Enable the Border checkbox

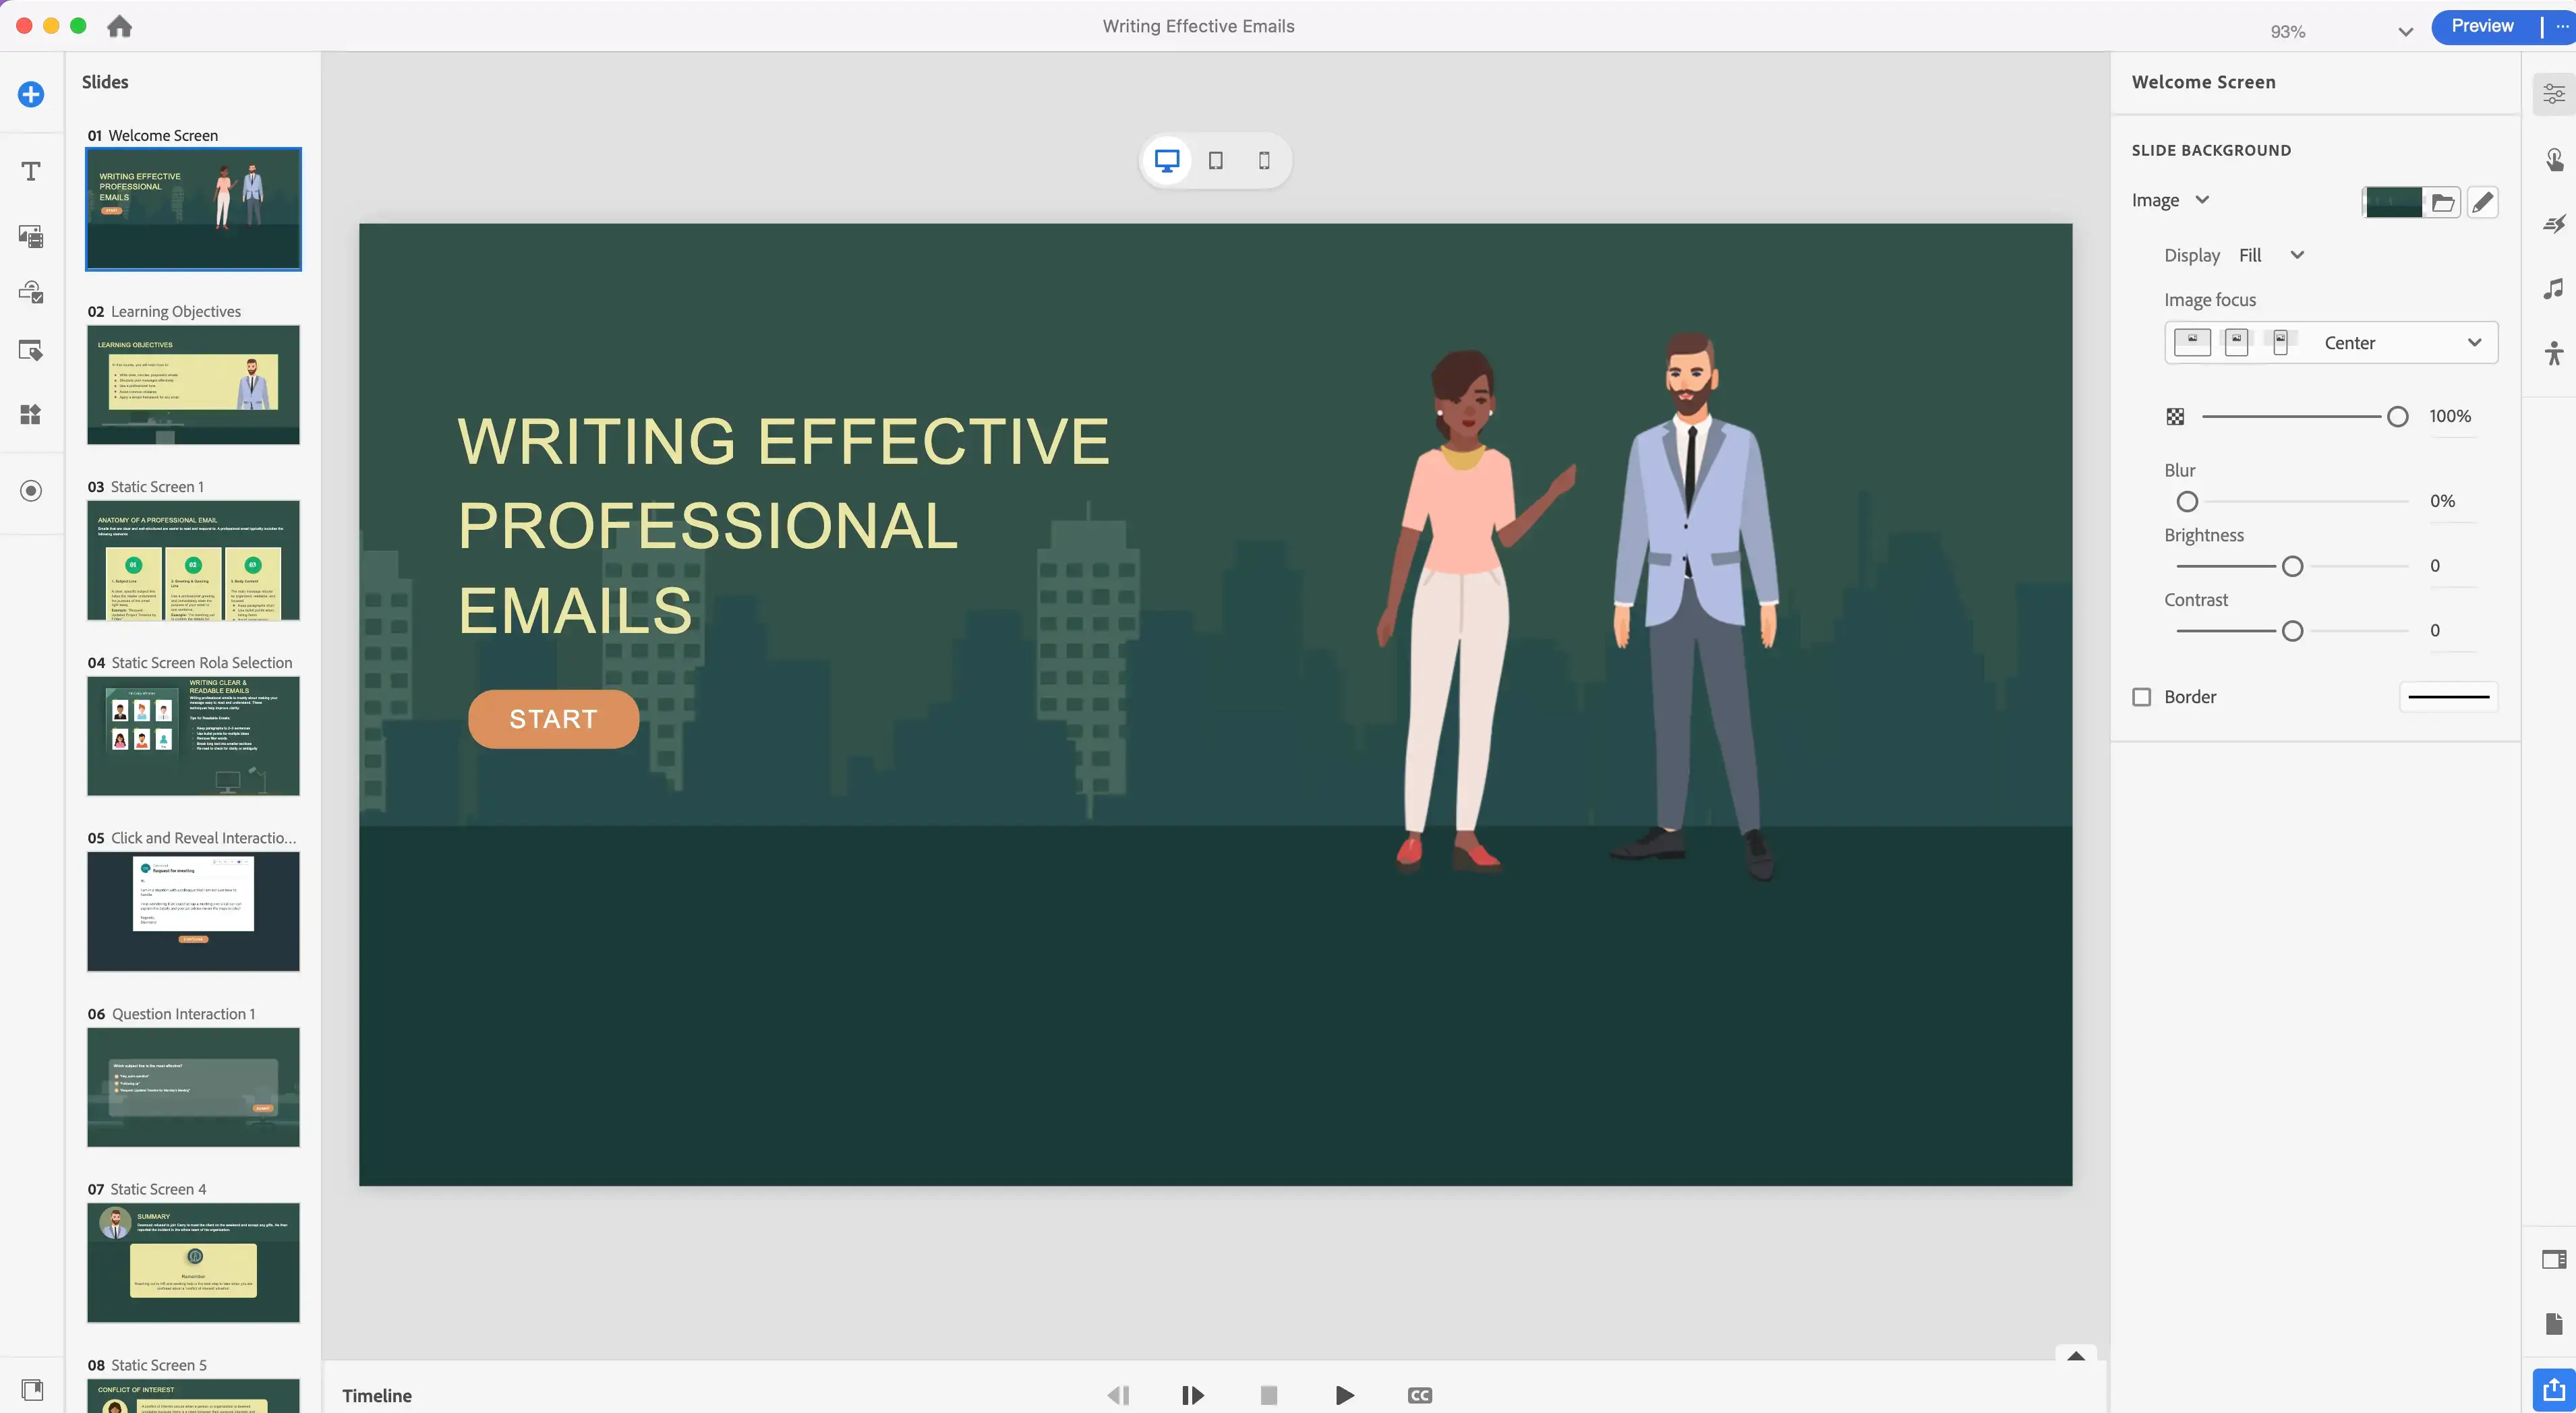pyautogui.click(x=2142, y=697)
